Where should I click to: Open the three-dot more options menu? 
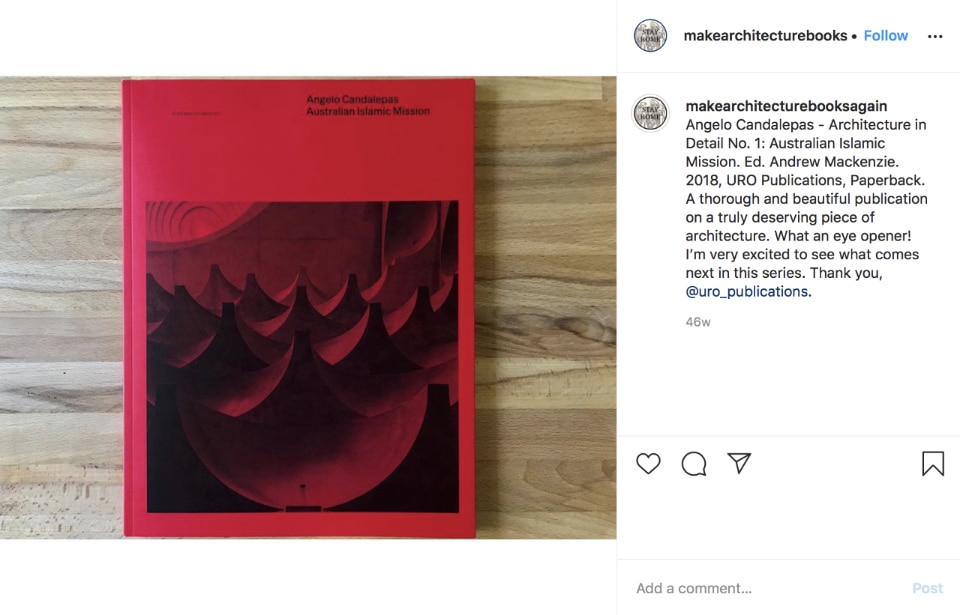click(935, 37)
